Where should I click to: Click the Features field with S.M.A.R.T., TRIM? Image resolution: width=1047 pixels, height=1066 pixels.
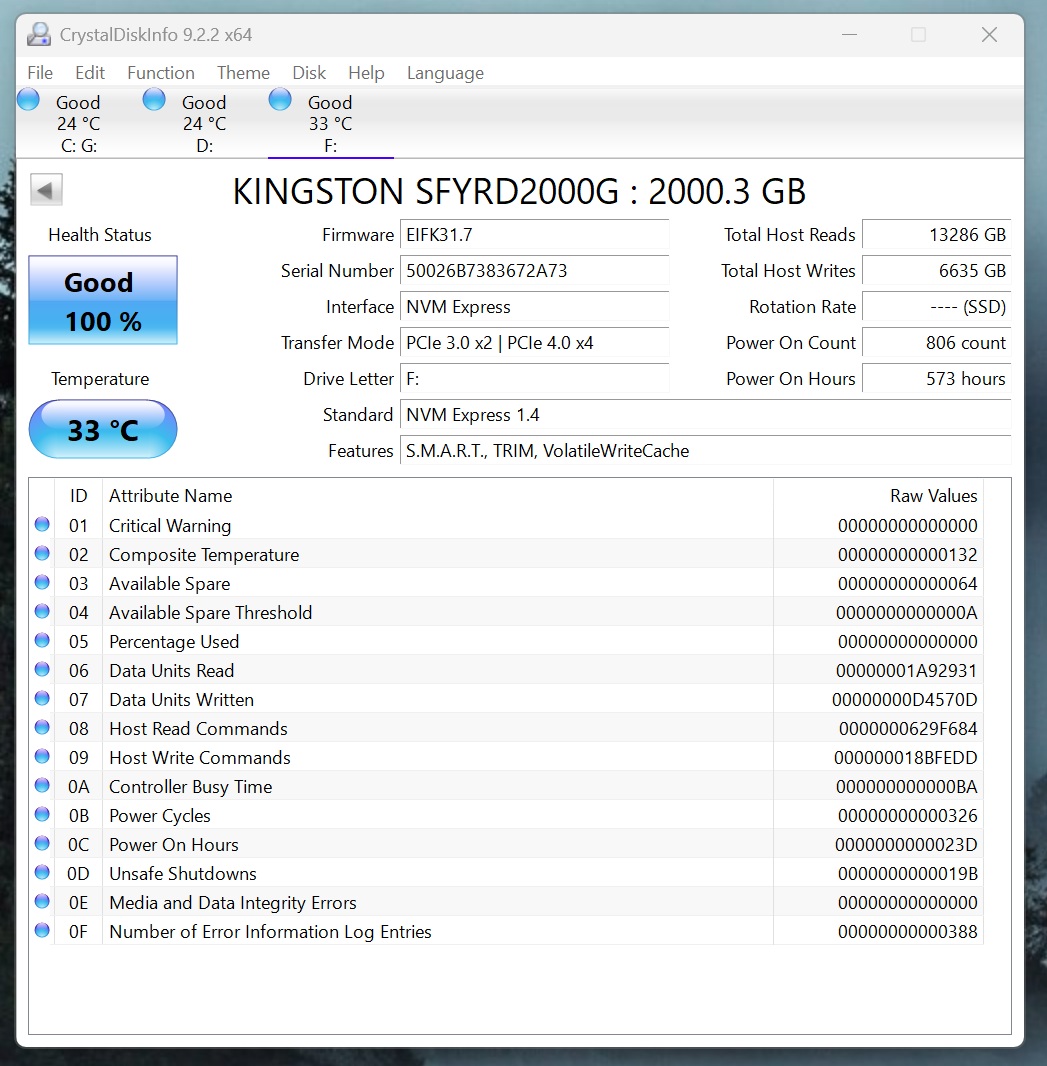pos(706,451)
